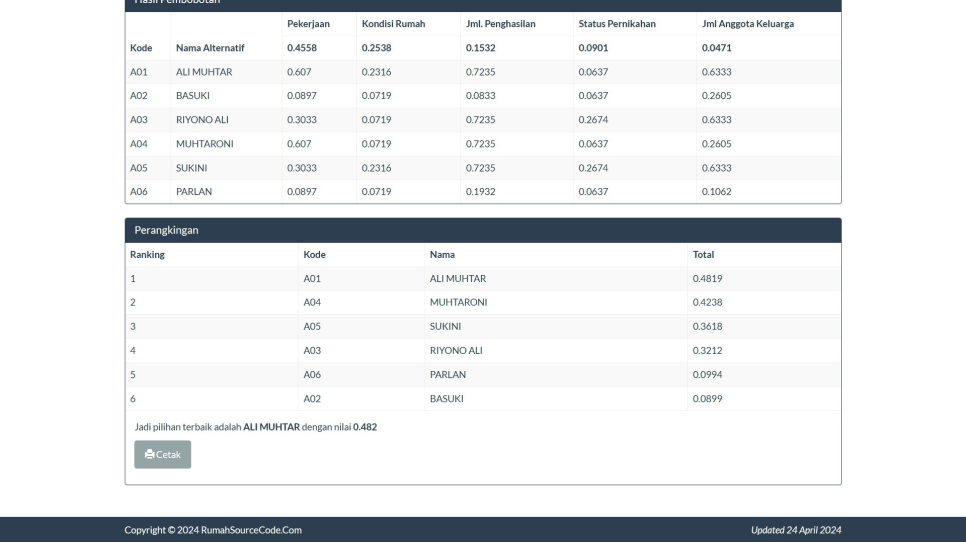Click the Pekerjaan column header
This screenshot has width=966, height=543.
point(308,24)
